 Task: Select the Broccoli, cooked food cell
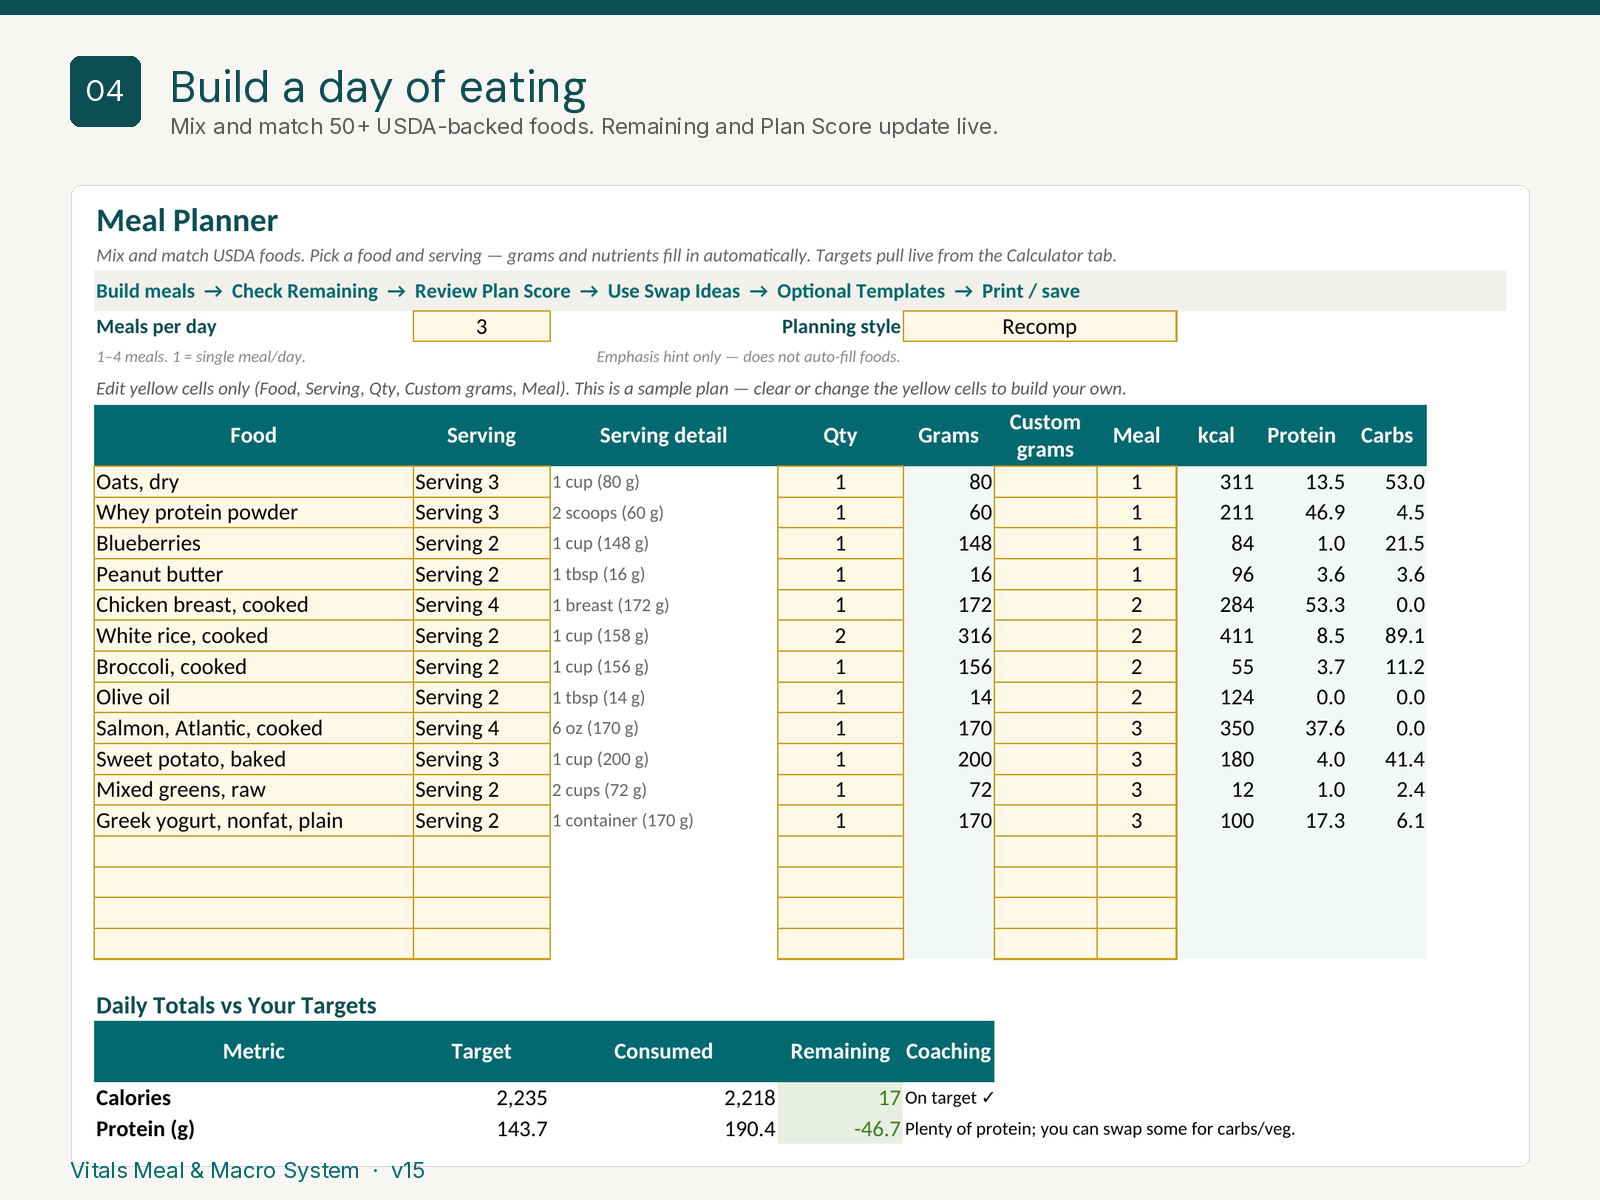(254, 667)
